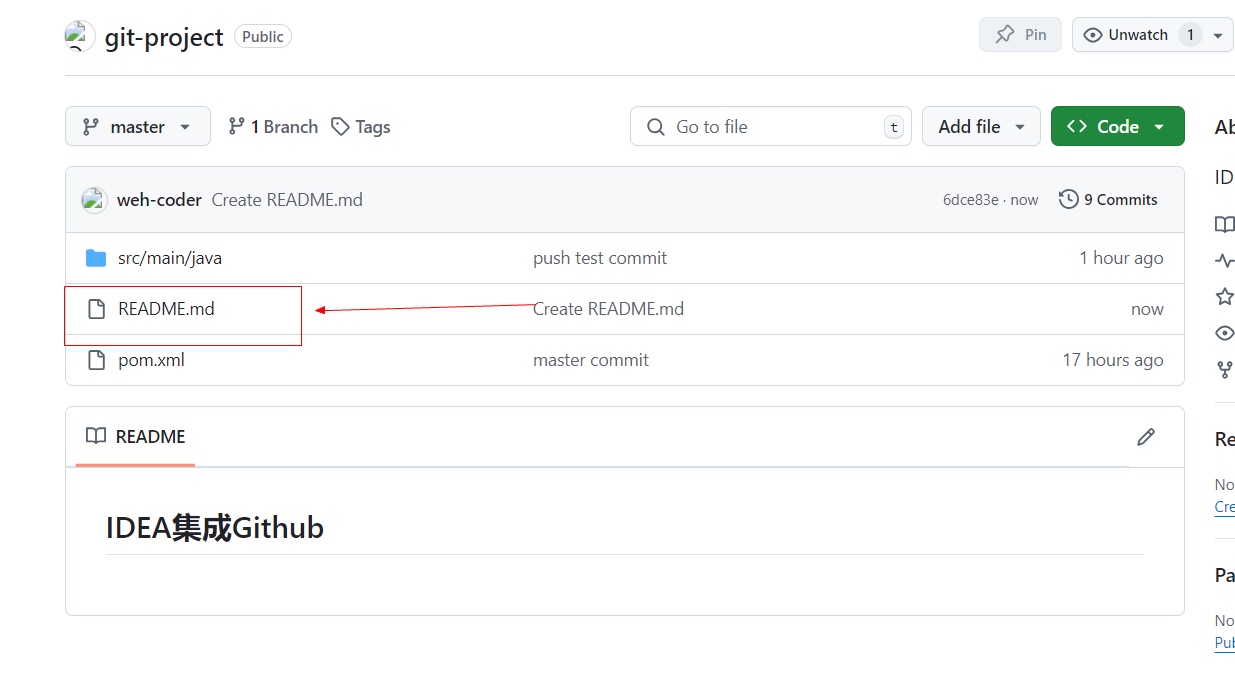Click the Readme book icon in About sidebar
The width and height of the screenshot is (1235, 673).
coord(1225,224)
